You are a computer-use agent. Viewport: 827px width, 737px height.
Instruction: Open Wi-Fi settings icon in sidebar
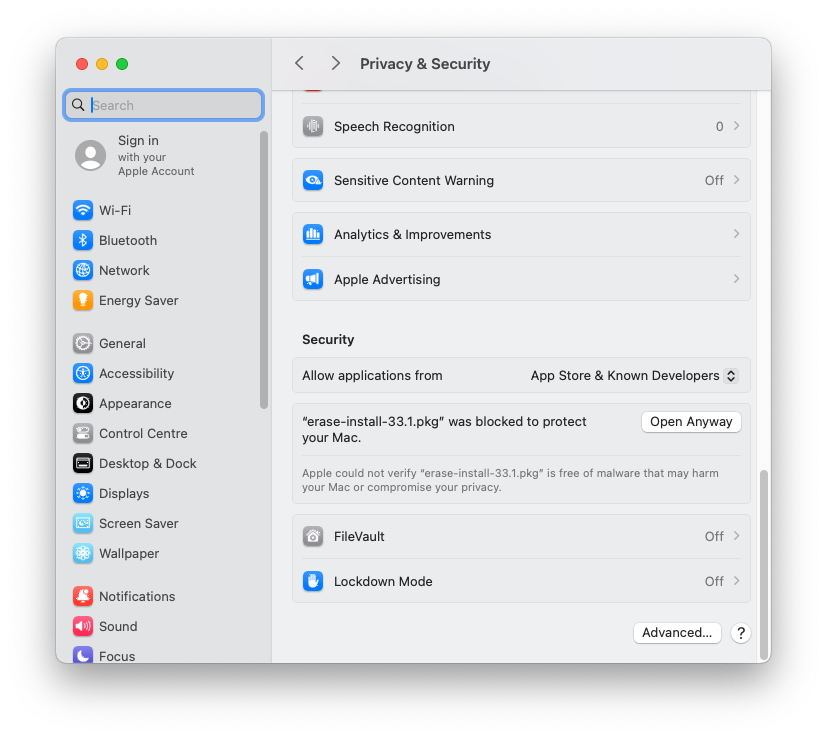coord(83,210)
